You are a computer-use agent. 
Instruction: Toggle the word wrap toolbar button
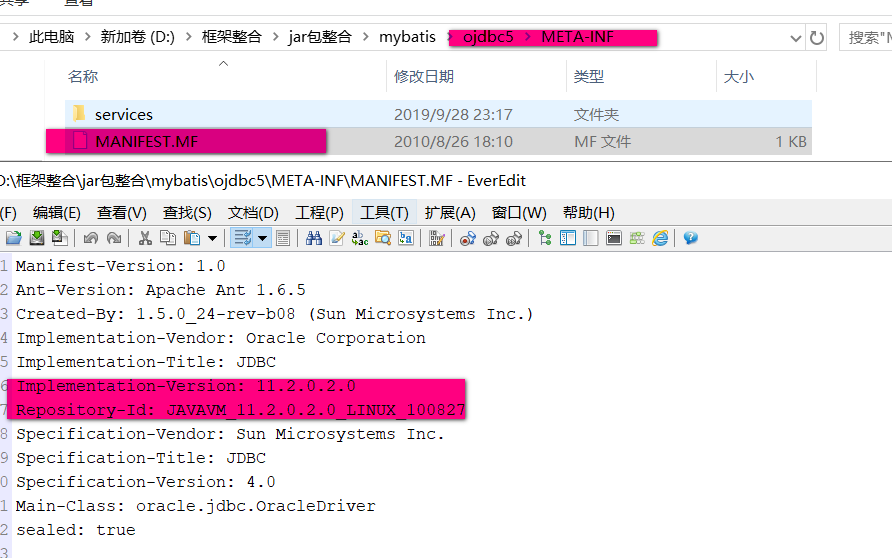pyautogui.click(x=243, y=238)
